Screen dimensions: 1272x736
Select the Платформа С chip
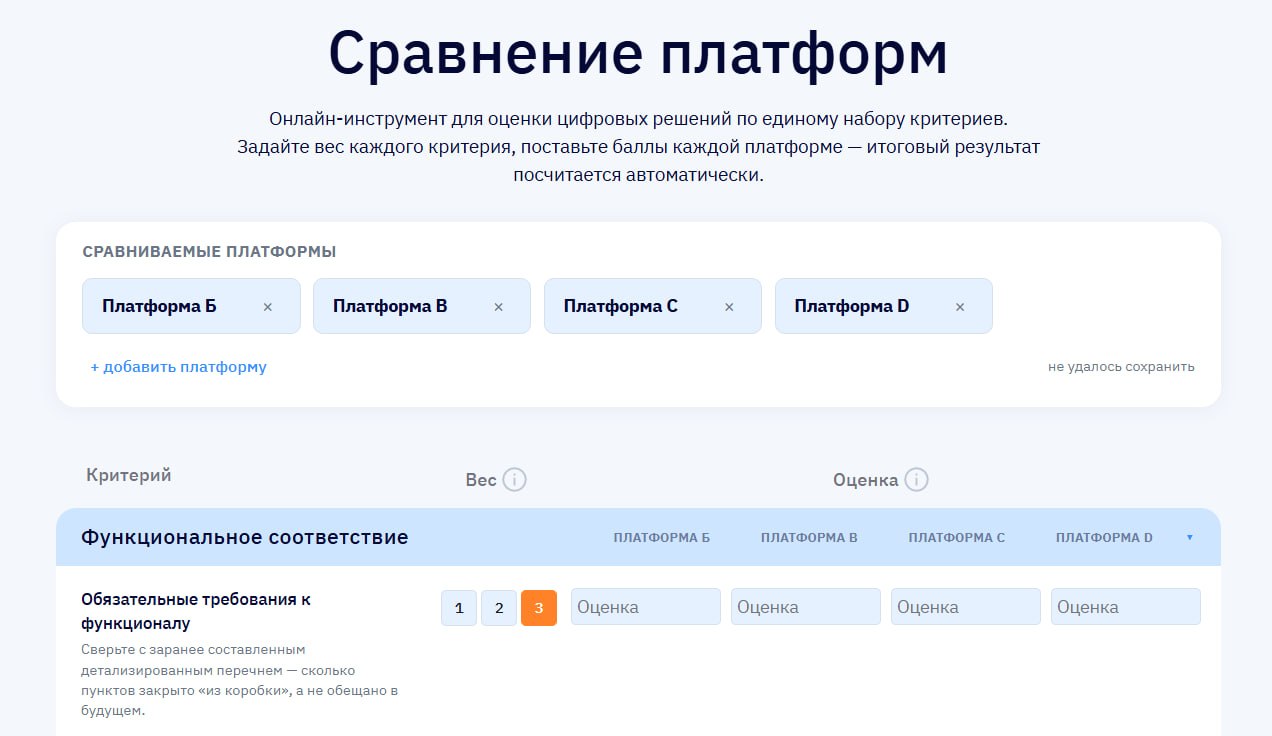click(x=653, y=306)
